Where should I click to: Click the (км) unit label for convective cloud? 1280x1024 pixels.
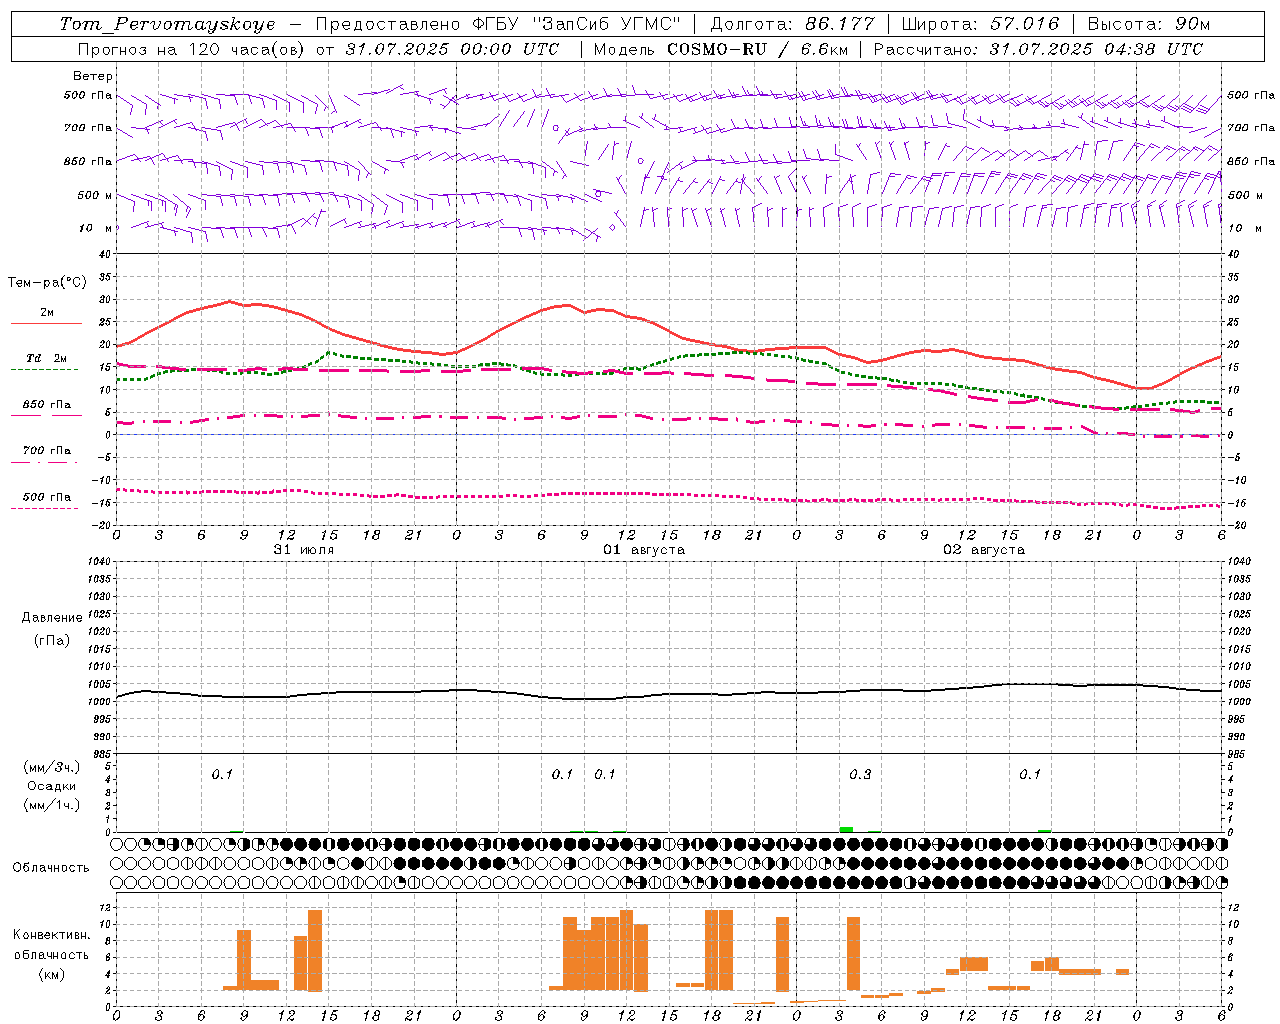coord(51,974)
